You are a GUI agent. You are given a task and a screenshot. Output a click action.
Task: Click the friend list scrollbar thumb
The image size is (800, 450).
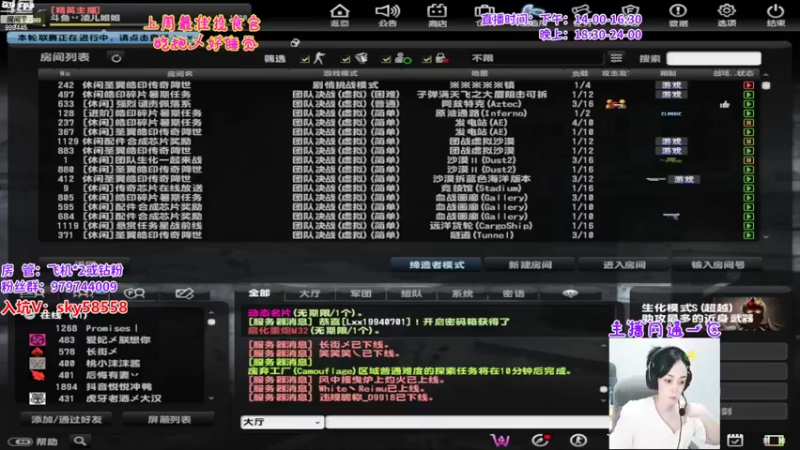(x=211, y=322)
